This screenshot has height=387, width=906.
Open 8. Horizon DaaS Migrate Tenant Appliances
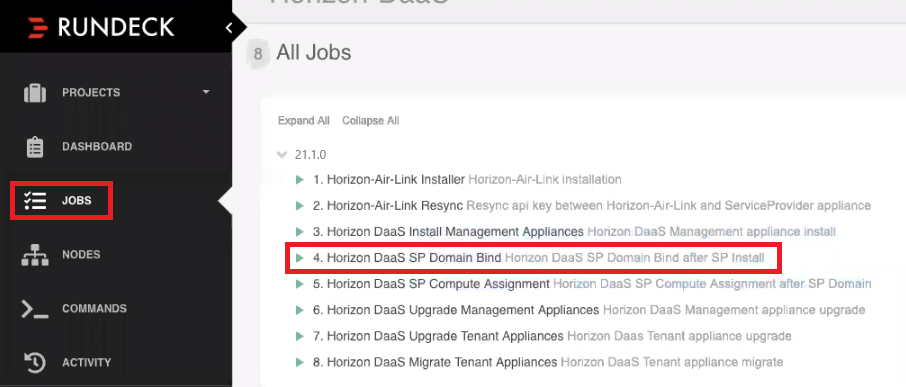pyautogui.click(x=435, y=363)
